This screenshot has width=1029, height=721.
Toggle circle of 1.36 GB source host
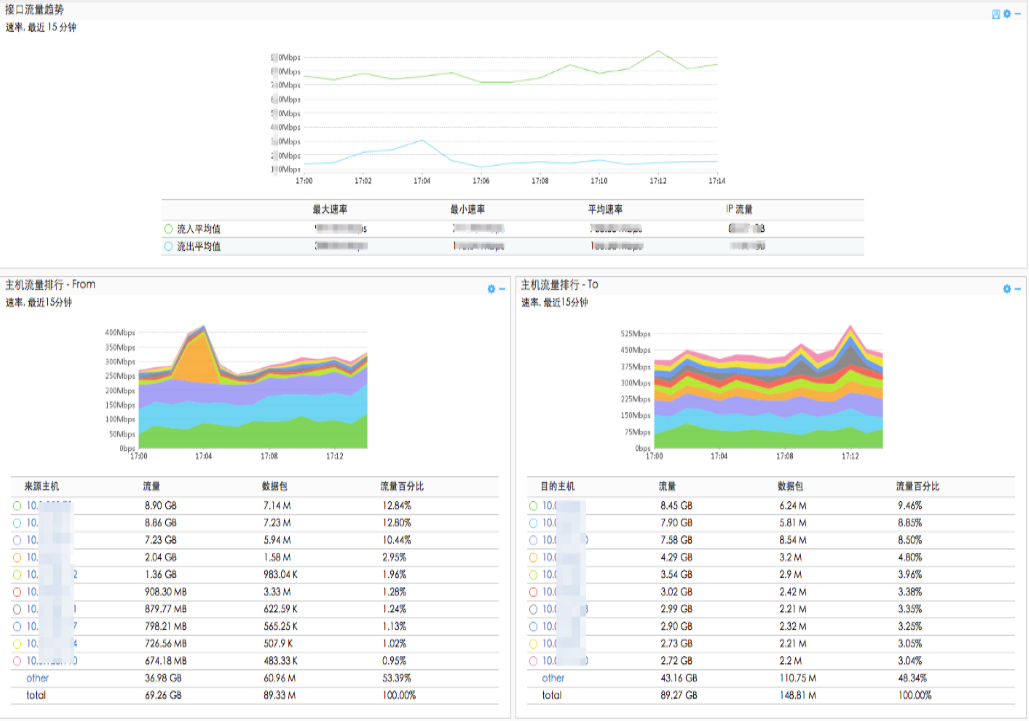17,575
